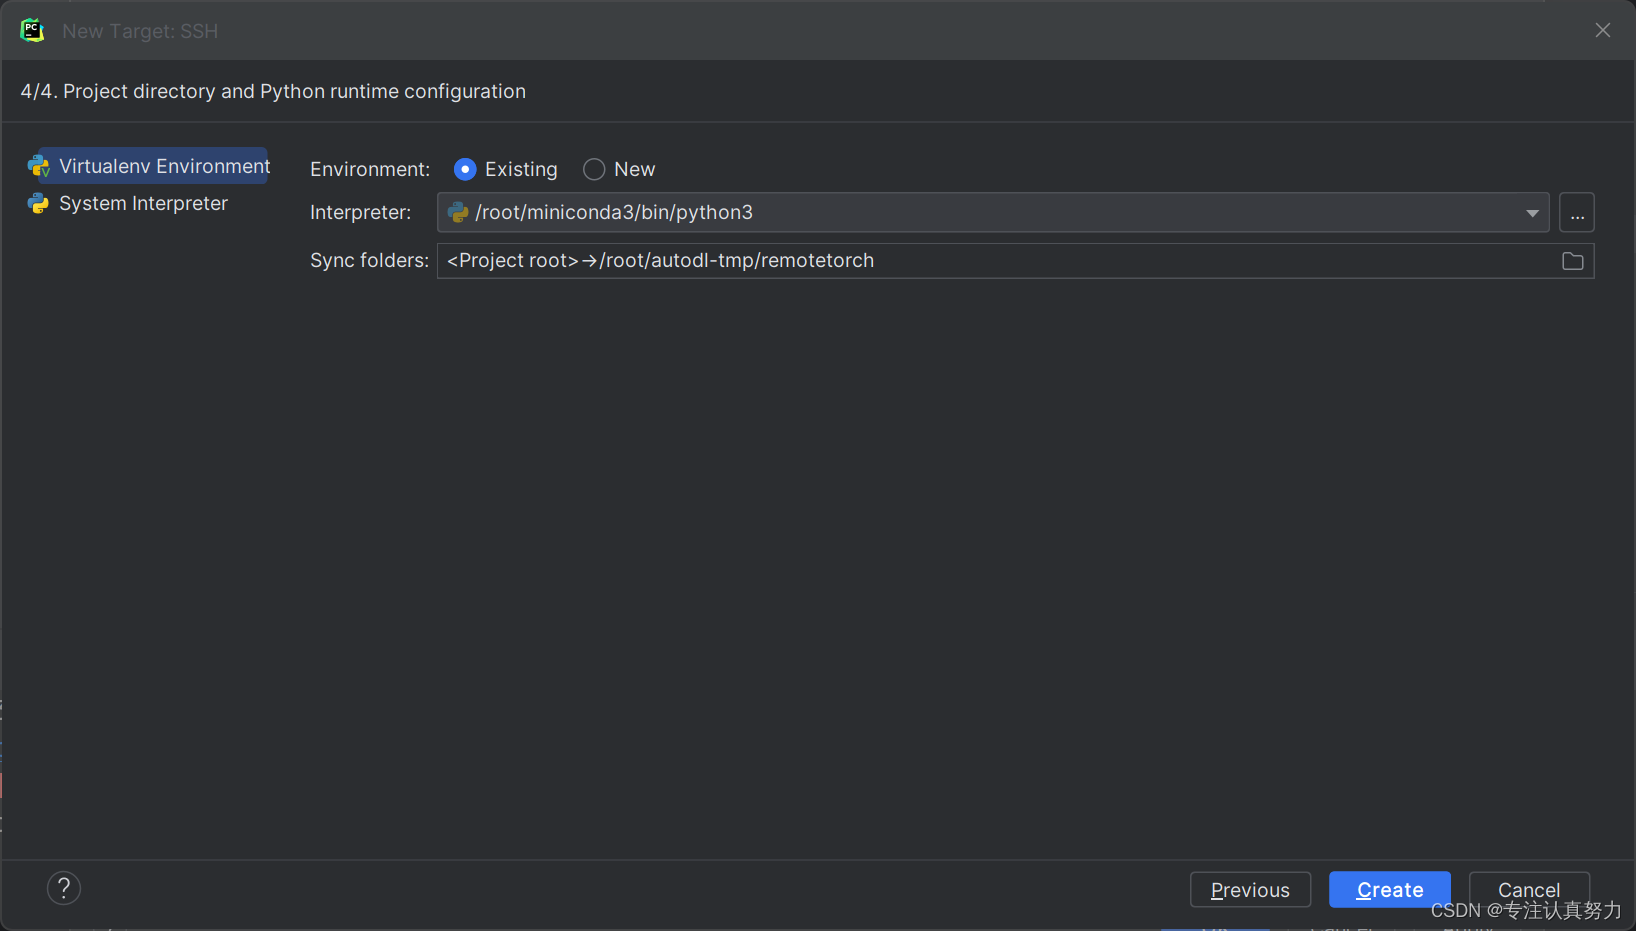The width and height of the screenshot is (1636, 931).
Task: Close the New Target: SSH dialog
Action: (x=1603, y=30)
